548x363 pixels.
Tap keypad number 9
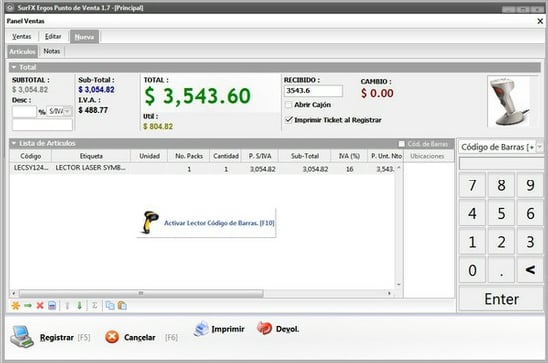[530, 185]
